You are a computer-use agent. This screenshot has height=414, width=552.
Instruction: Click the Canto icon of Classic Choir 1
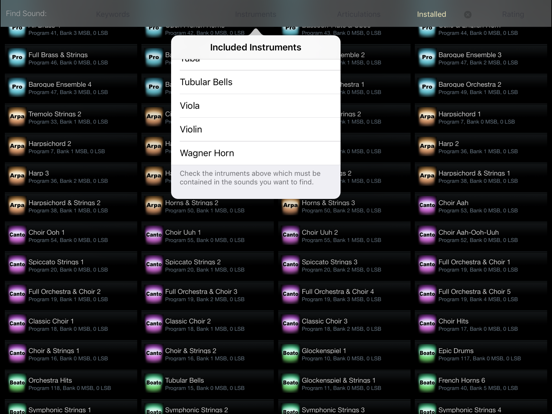point(17,324)
